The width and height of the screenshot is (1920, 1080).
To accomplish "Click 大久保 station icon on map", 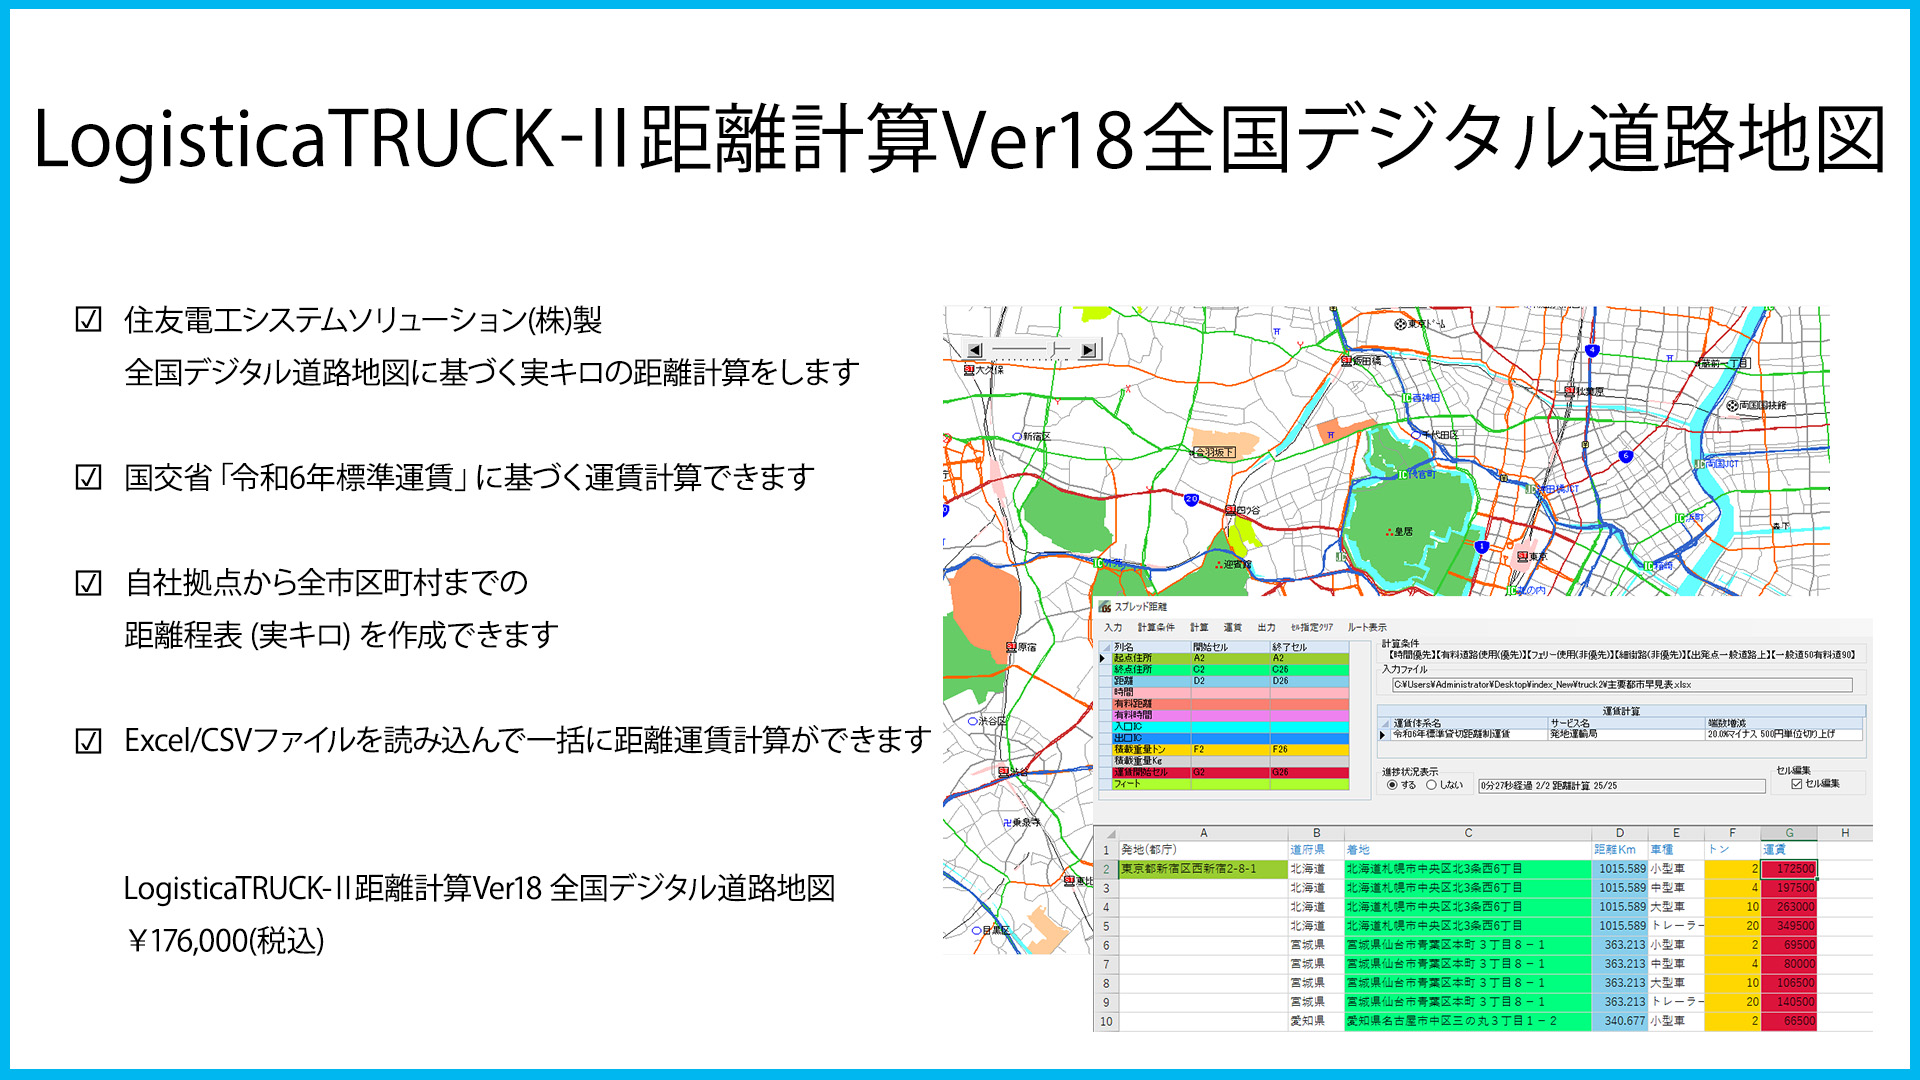I will click(x=969, y=370).
